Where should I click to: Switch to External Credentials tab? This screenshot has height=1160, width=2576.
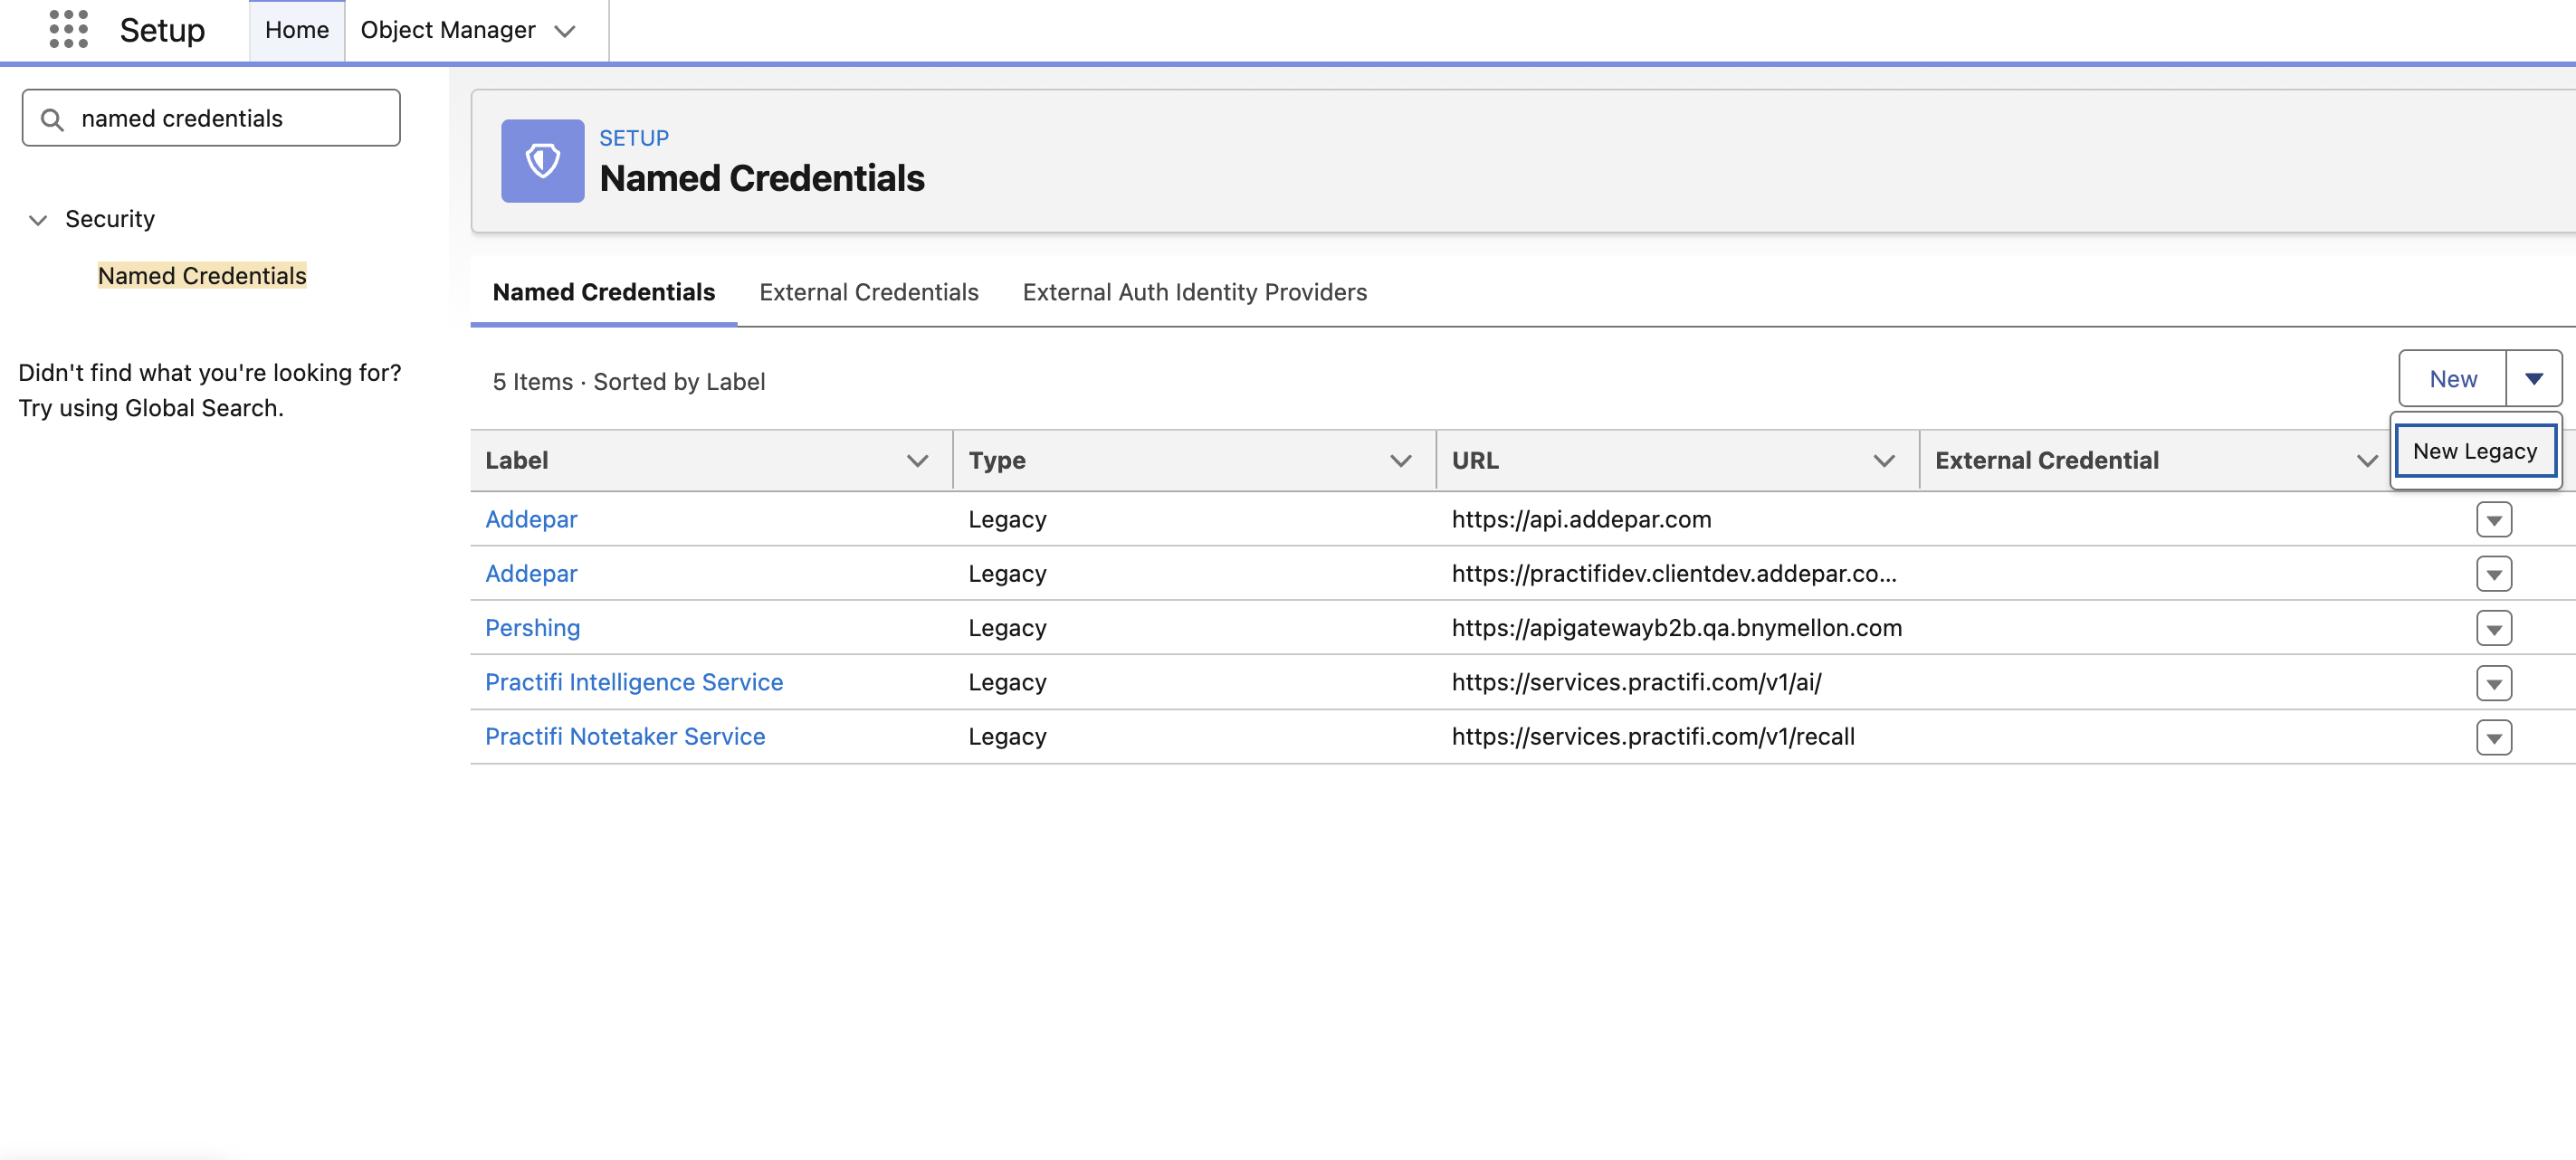(x=868, y=292)
